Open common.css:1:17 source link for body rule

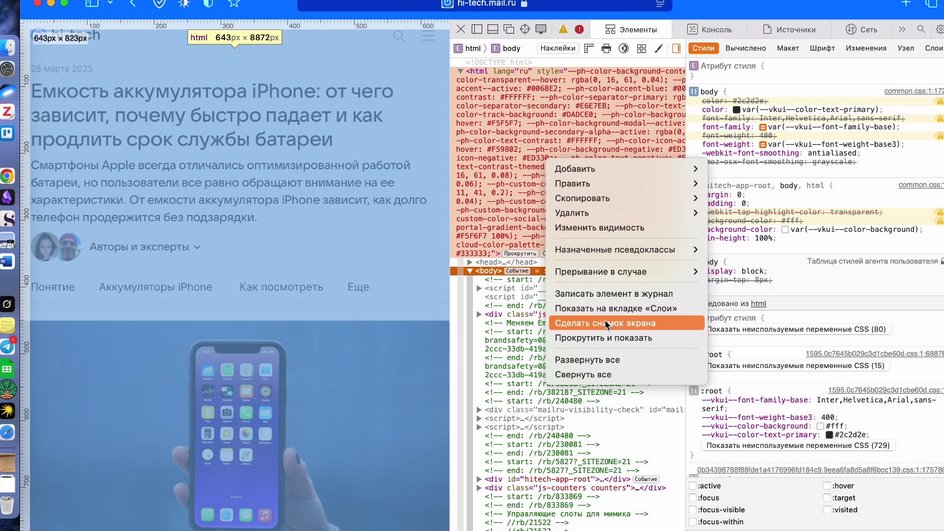click(x=913, y=92)
